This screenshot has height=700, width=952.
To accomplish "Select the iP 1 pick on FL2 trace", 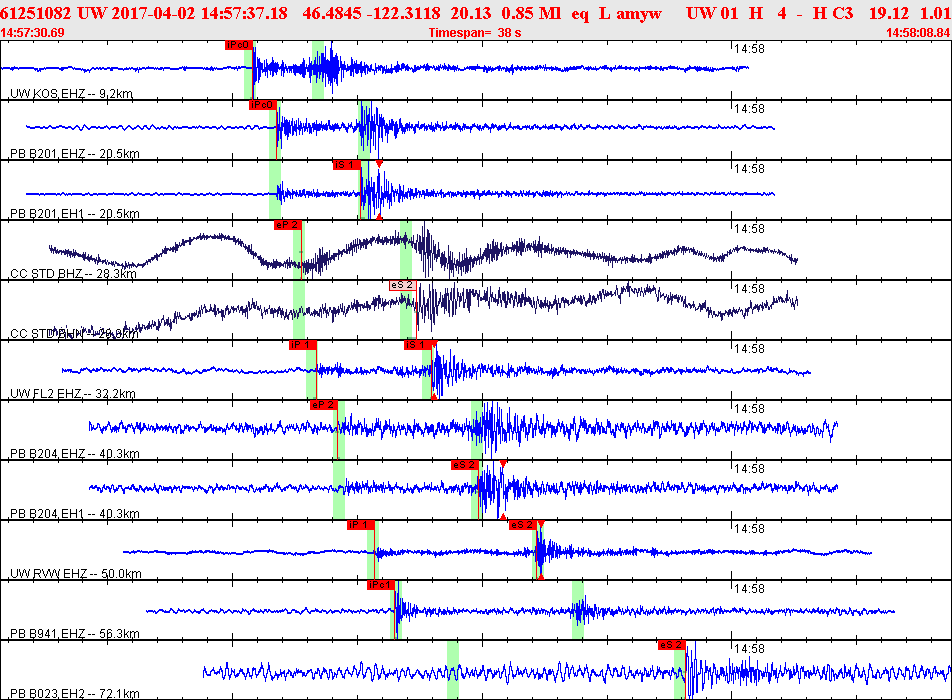I will pos(302,345).
